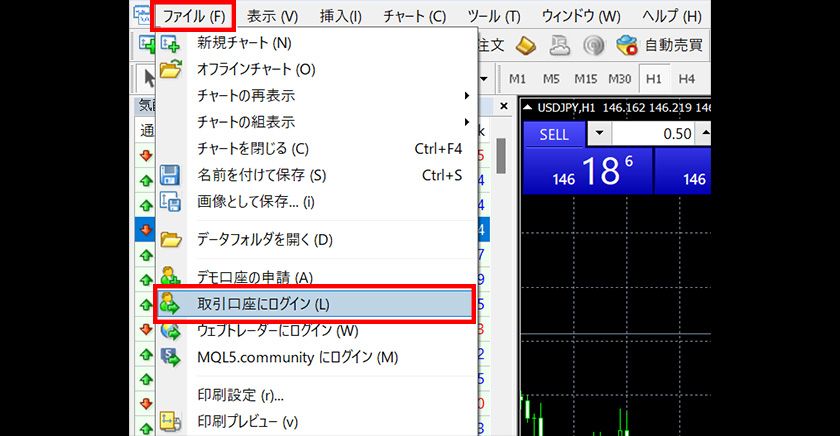
Task: Click the signals radar icon in toolbar
Action: pyautogui.click(x=594, y=46)
